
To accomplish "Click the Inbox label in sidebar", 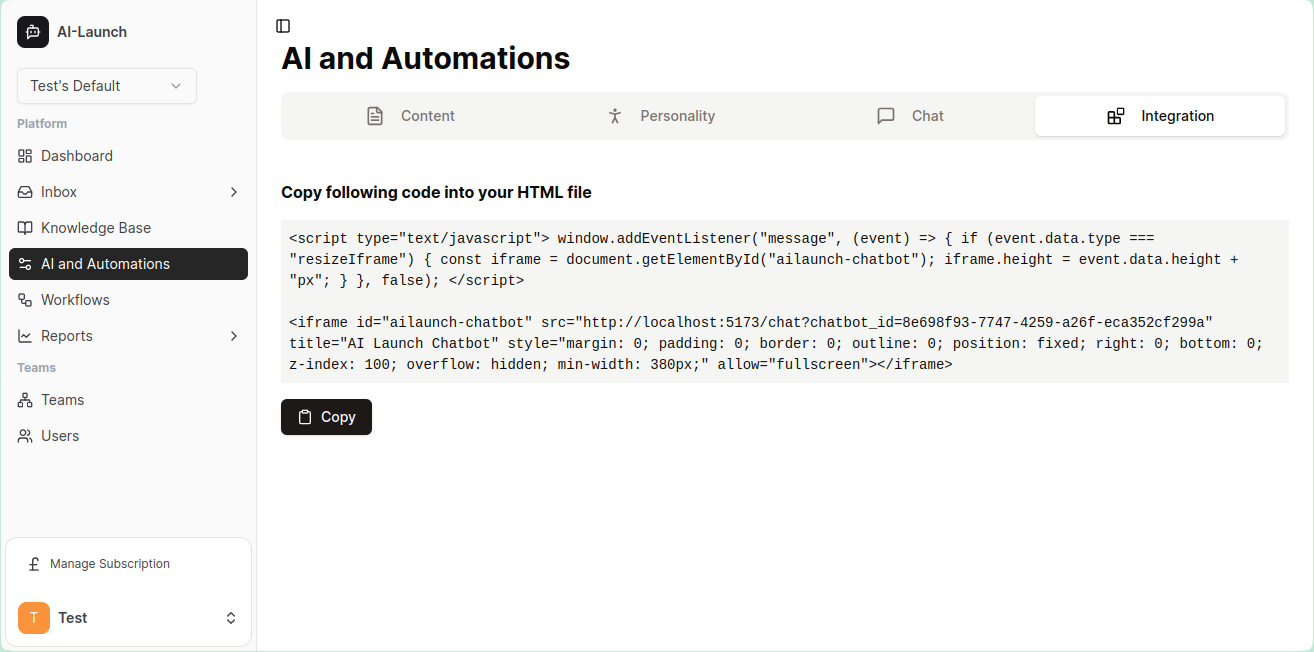I will pos(59,192).
